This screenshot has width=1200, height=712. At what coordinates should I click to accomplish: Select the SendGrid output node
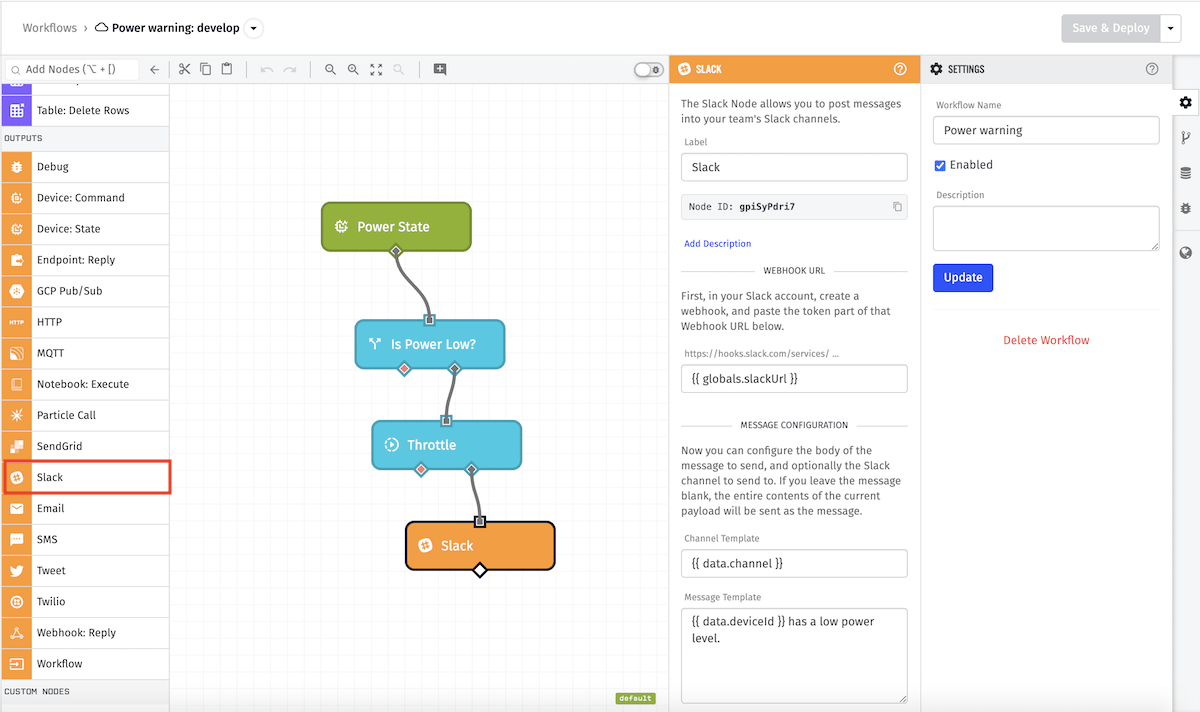85,446
